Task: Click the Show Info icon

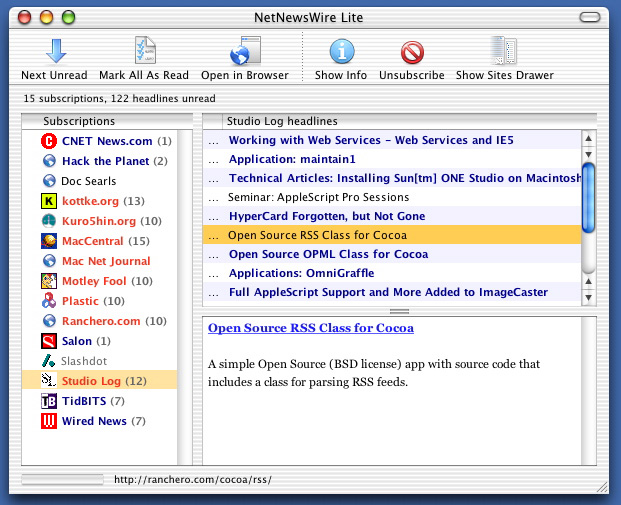Action: click(341, 51)
